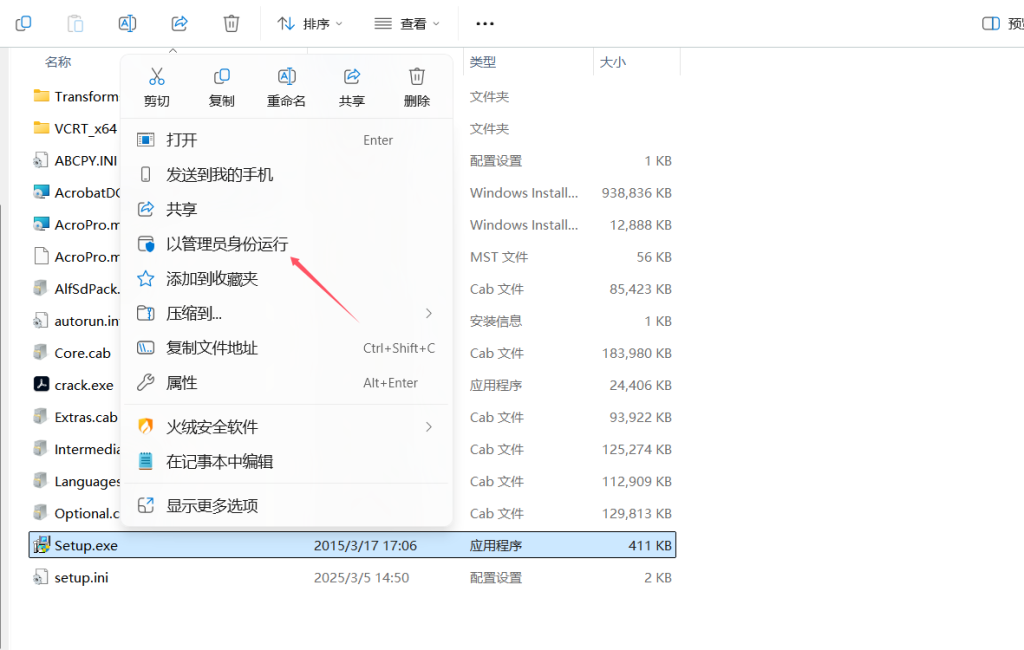Click the Cut icon in the context menu
Viewport: 1024px width, 650px height.
[x=156, y=76]
